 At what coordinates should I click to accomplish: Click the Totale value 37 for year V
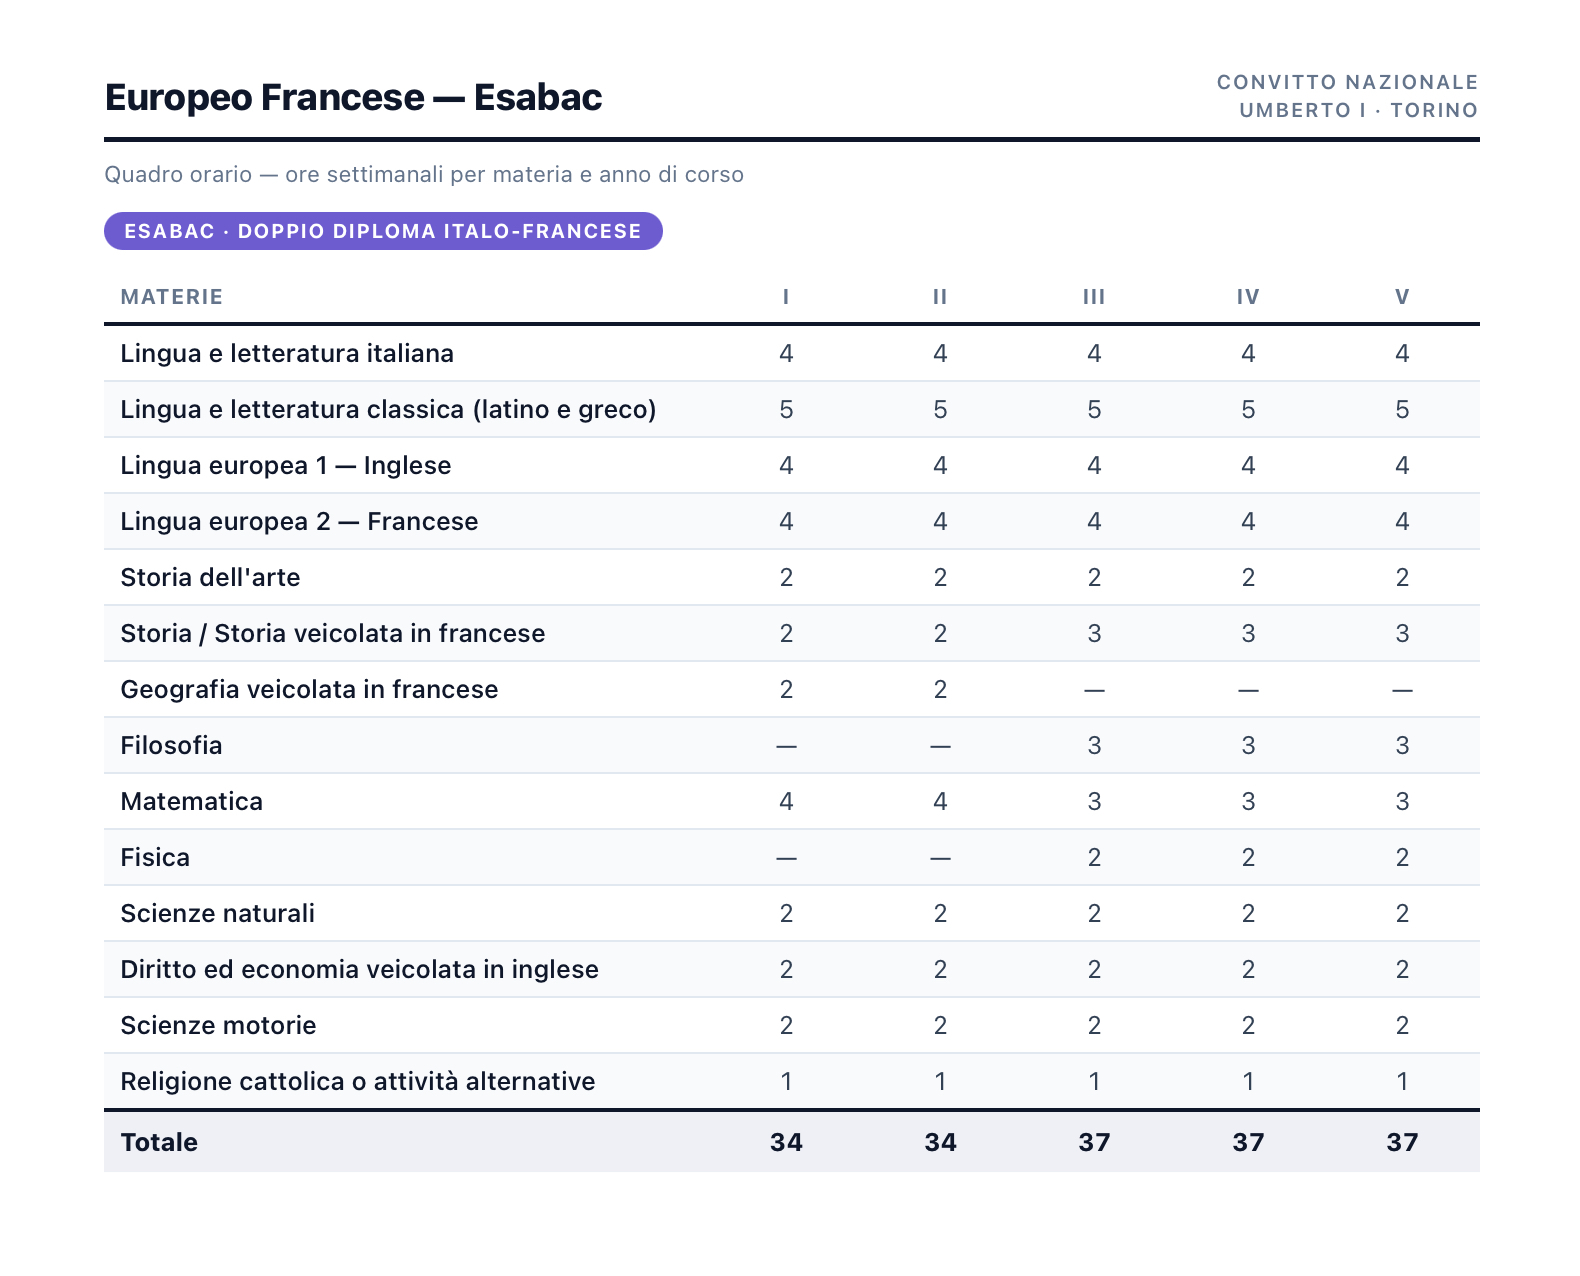pyautogui.click(x=1402, y=1142)
